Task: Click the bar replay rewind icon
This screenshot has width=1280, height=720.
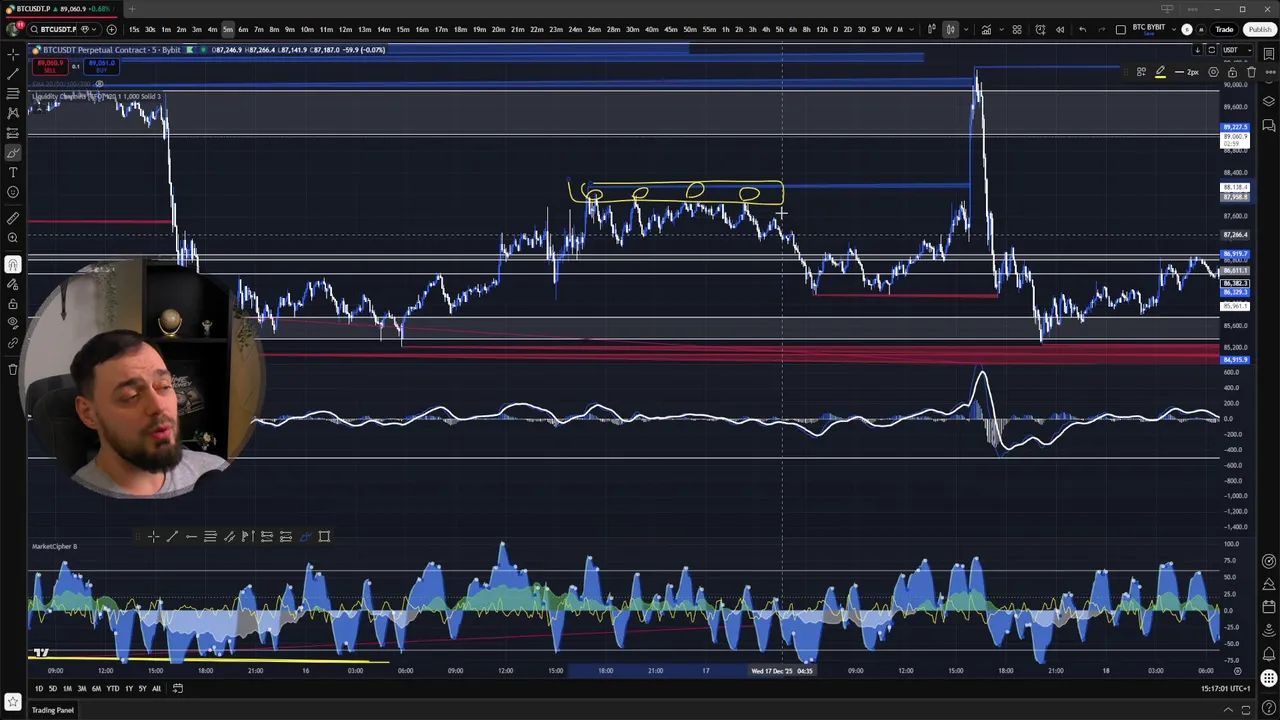Action: [x=1060, y=30]
